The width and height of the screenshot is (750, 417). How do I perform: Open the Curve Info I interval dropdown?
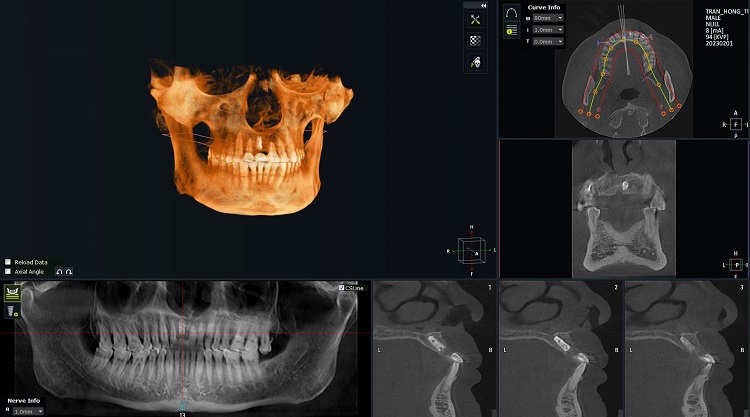tap(548, 30)
